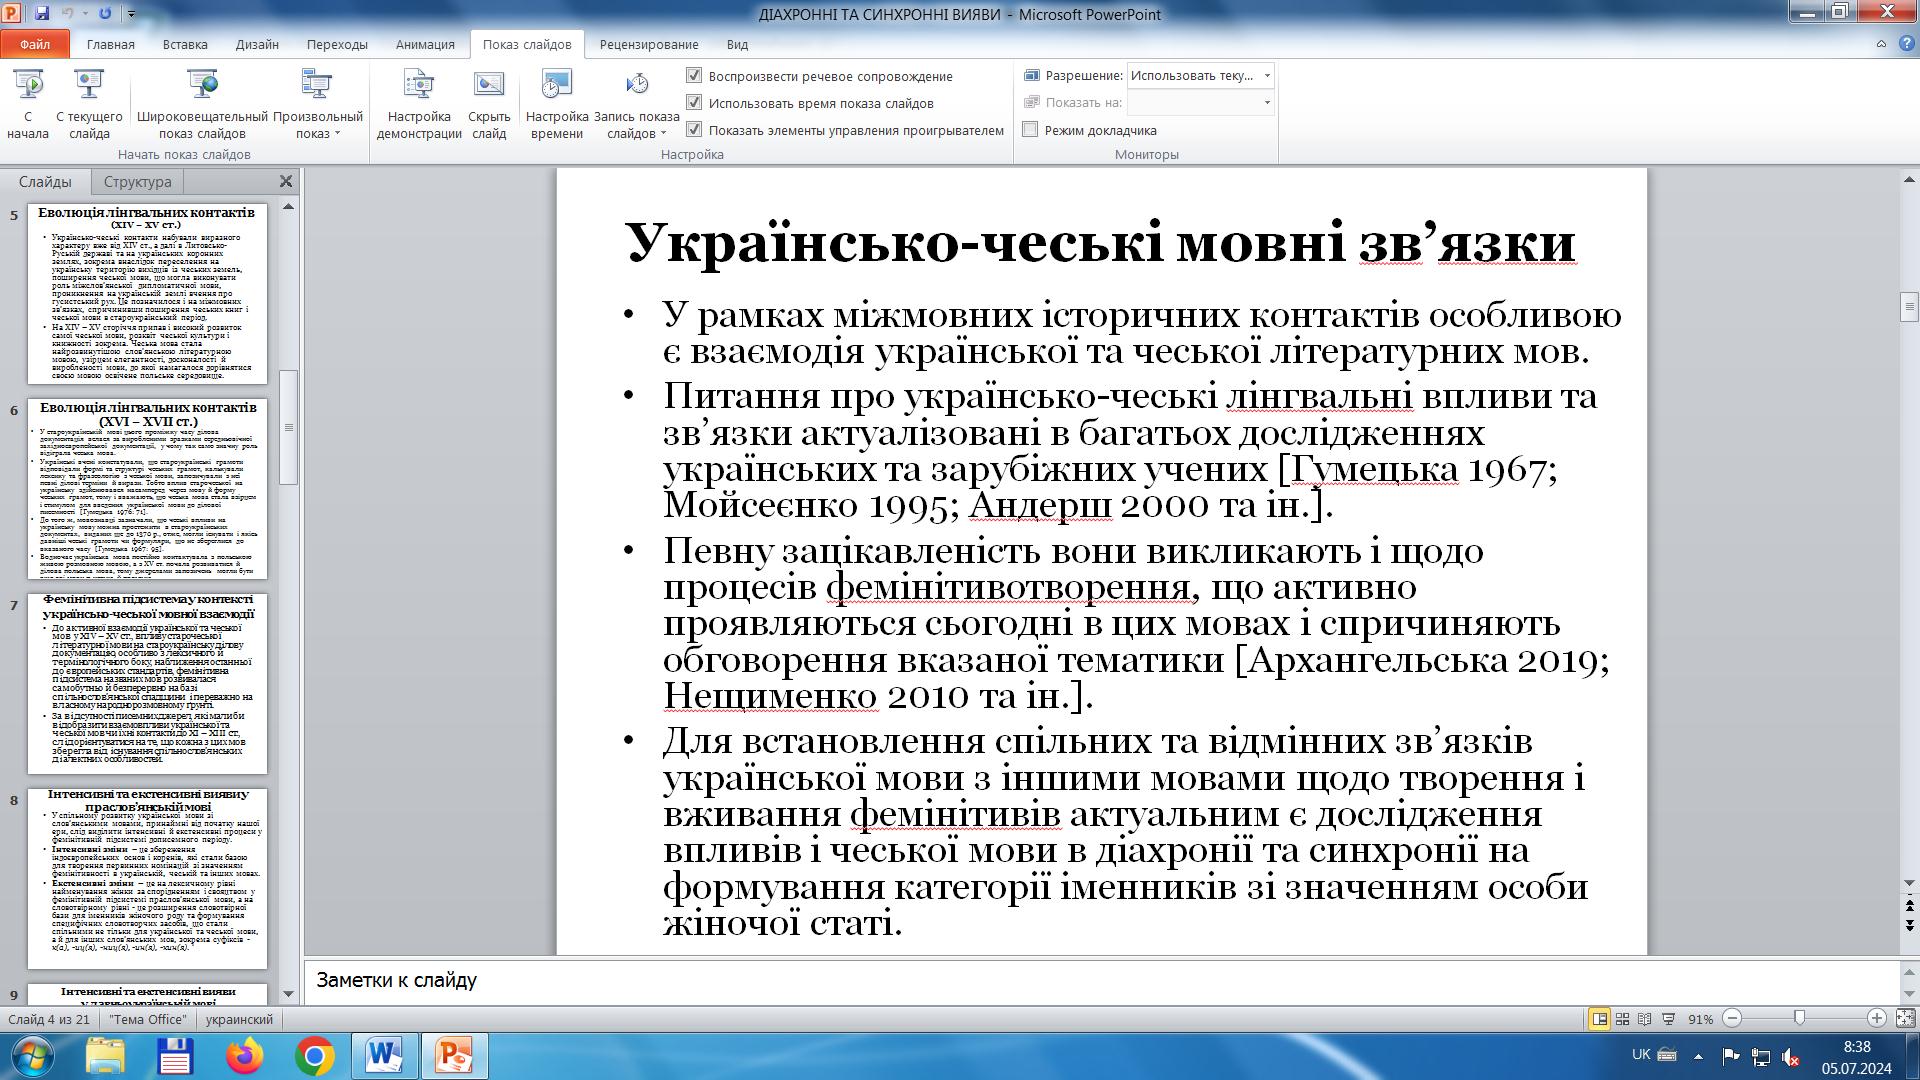
Task: Click fit slide to window icon
Action: 1905,1019
